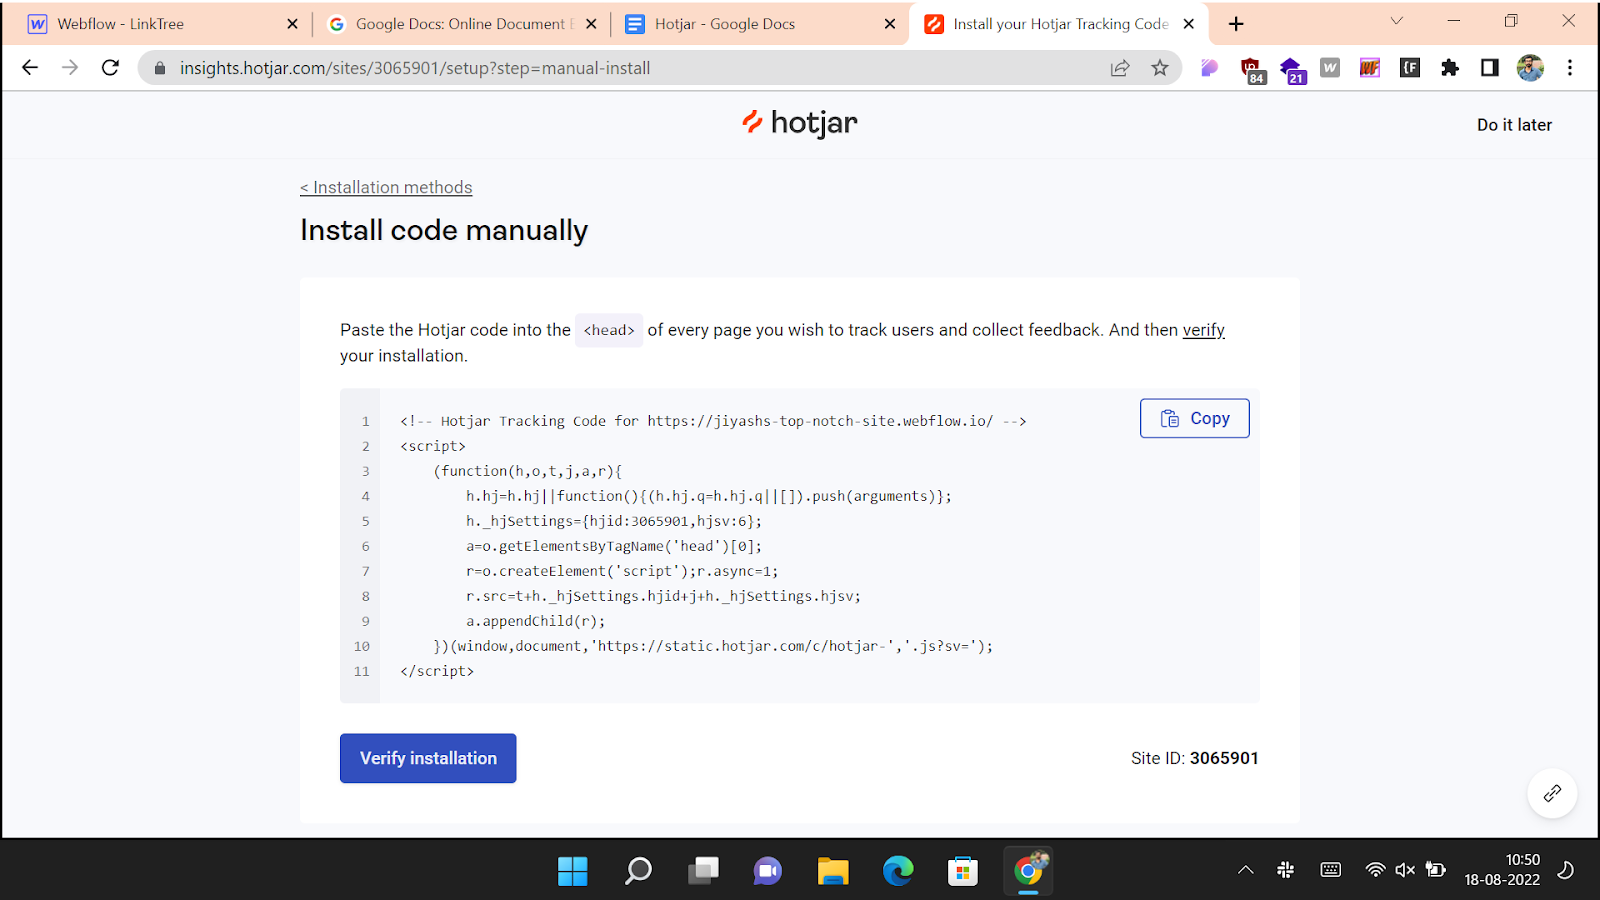Click the clipboard icon in the Copy button
1600x900 pixels.
(x=1170, y=419)
